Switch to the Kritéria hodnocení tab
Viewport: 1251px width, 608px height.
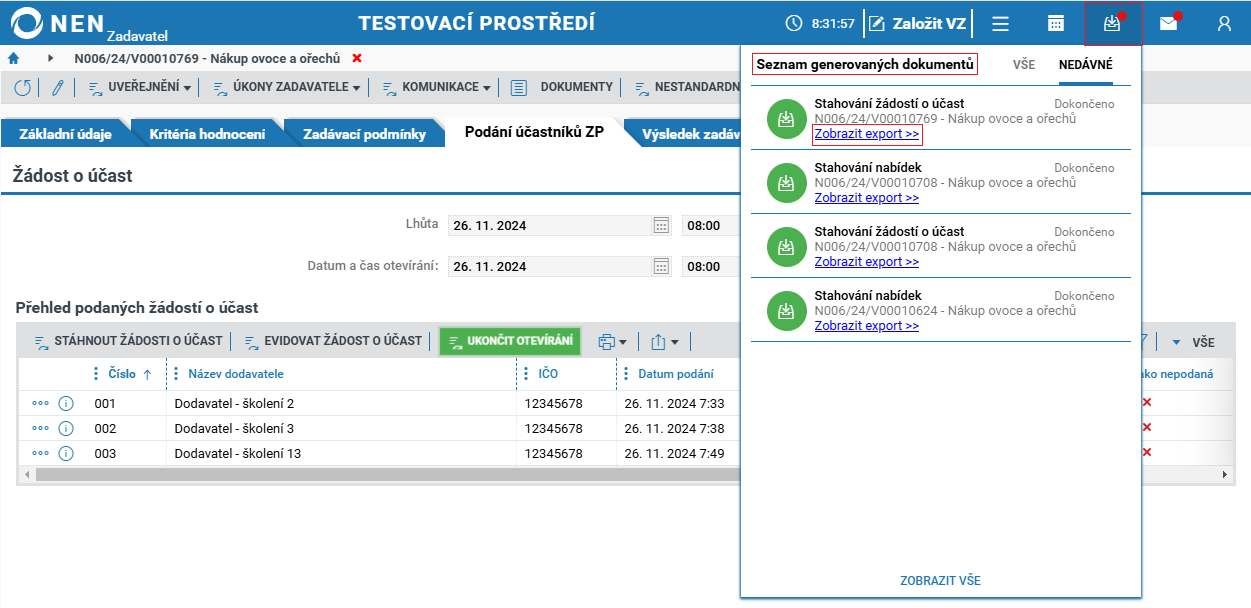point(207,133)
